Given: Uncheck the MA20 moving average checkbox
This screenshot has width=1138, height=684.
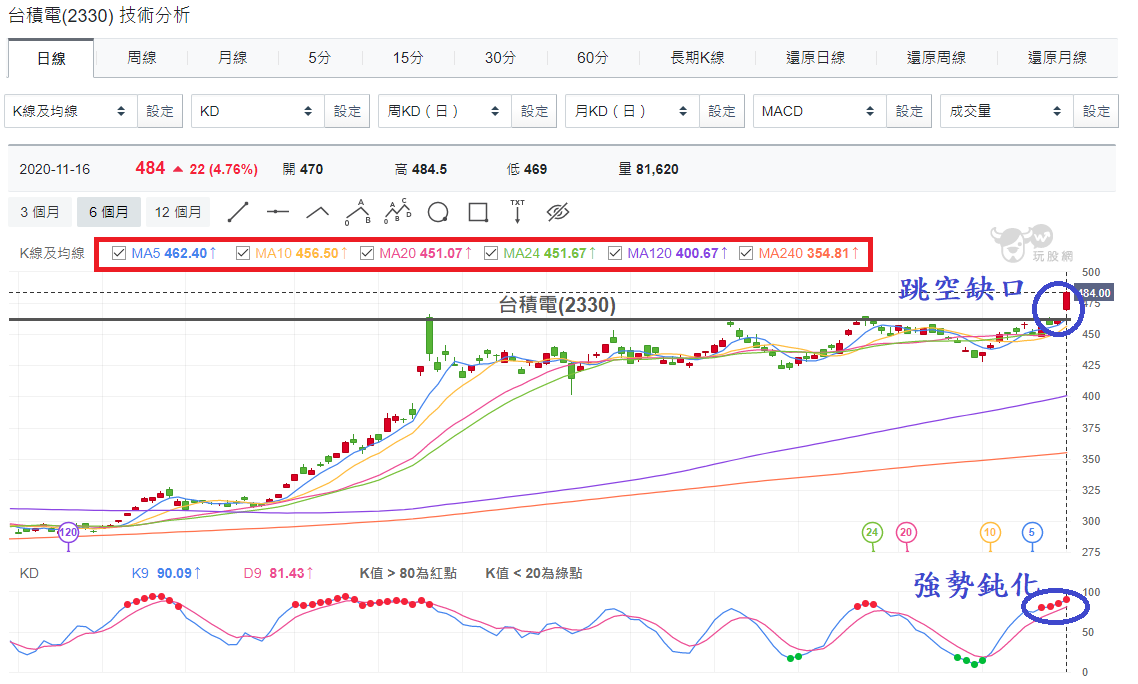Looking at the screenshot, I should [367, 253].
